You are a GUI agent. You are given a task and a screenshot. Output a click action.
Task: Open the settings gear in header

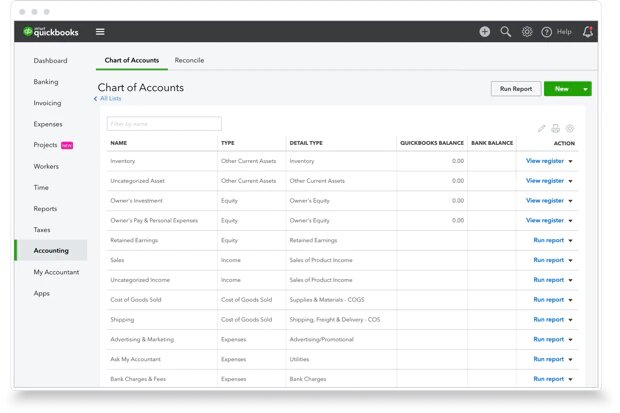527,32
